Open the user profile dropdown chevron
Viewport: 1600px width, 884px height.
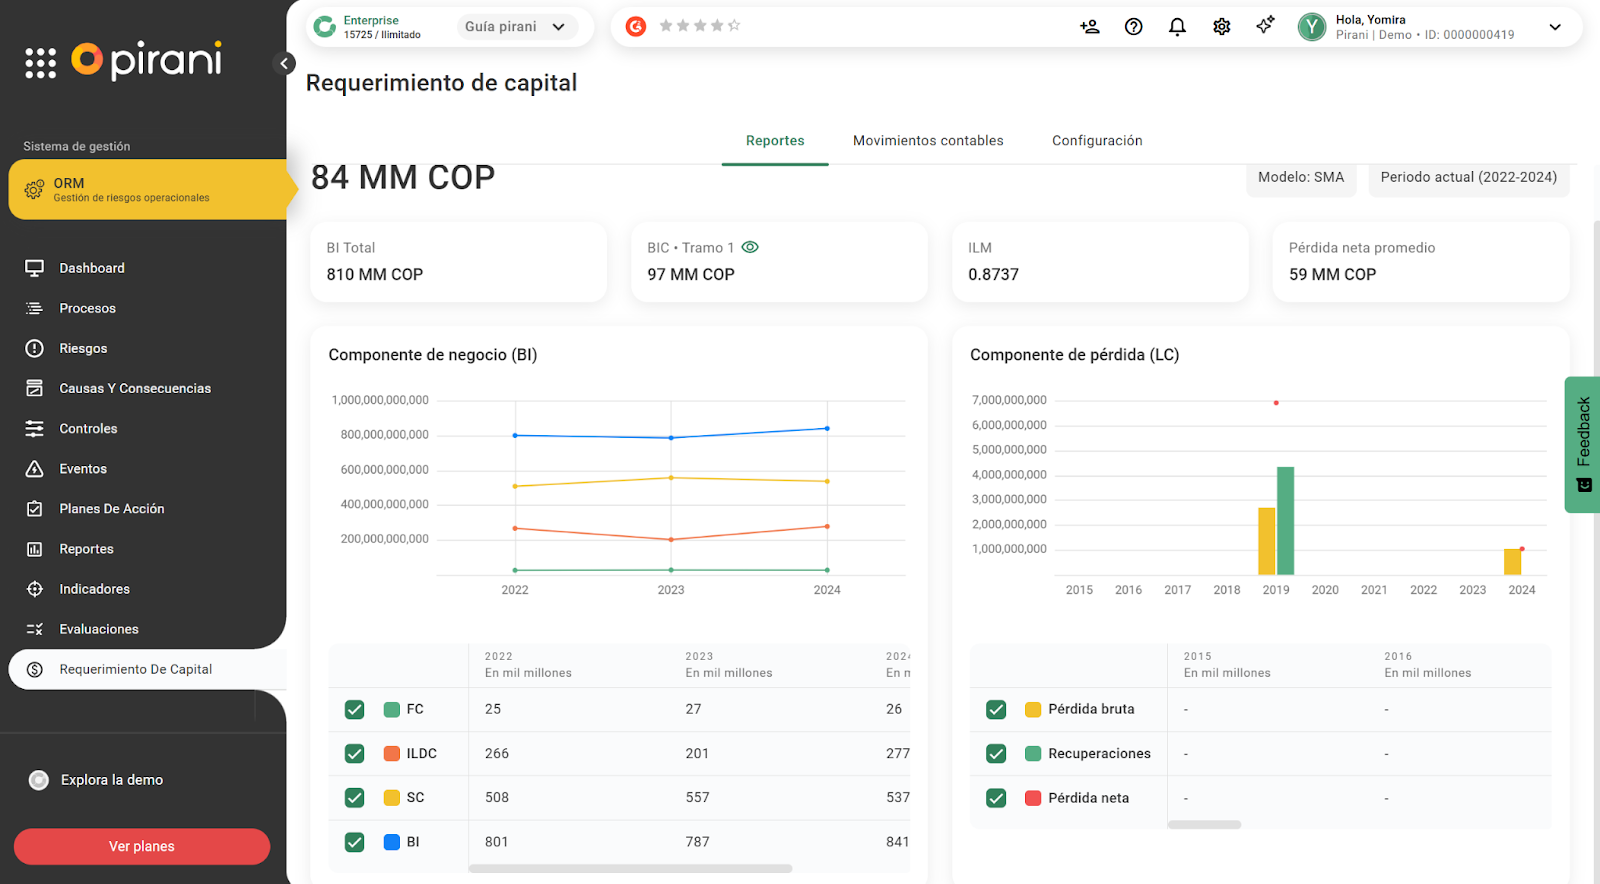coord(1554,27)
